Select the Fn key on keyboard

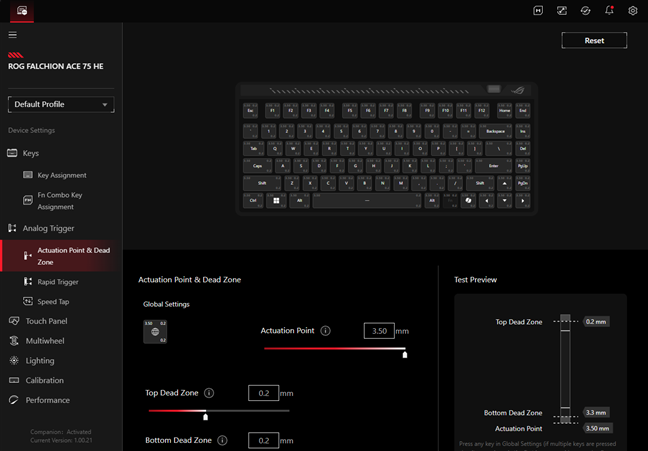click(x=450, y=200)
